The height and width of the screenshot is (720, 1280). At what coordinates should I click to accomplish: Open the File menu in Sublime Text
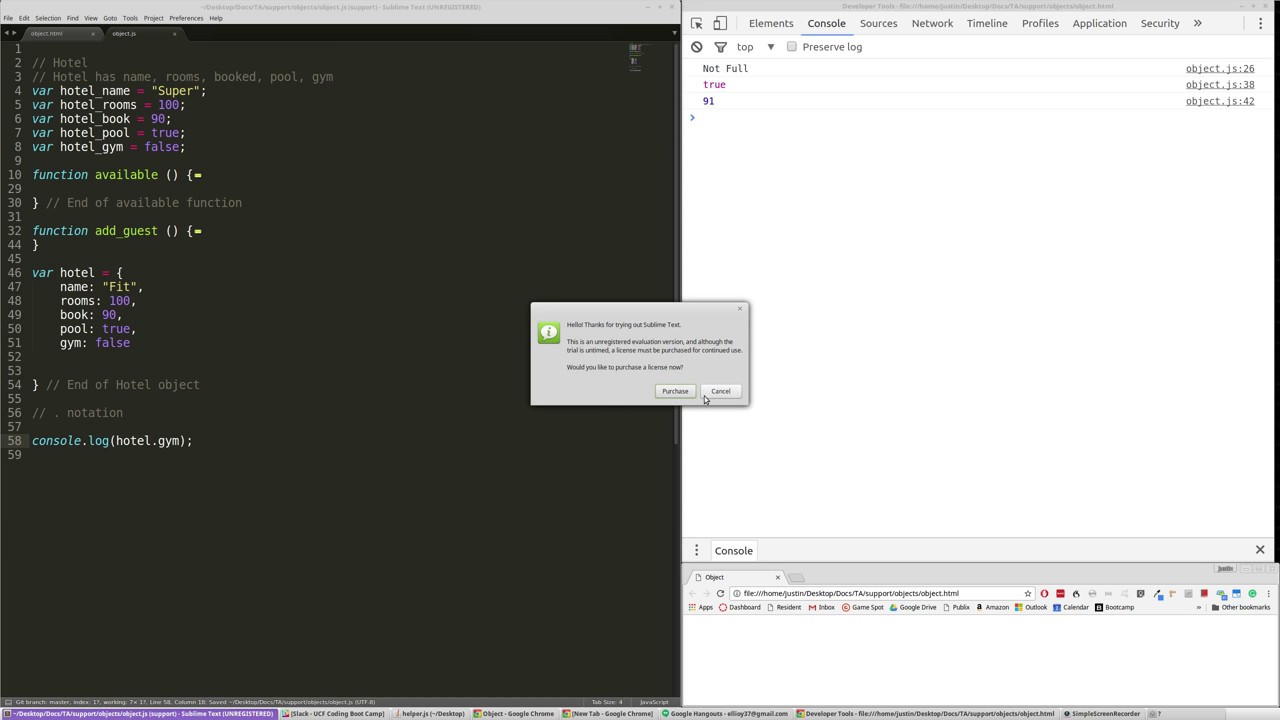[8, 18]
